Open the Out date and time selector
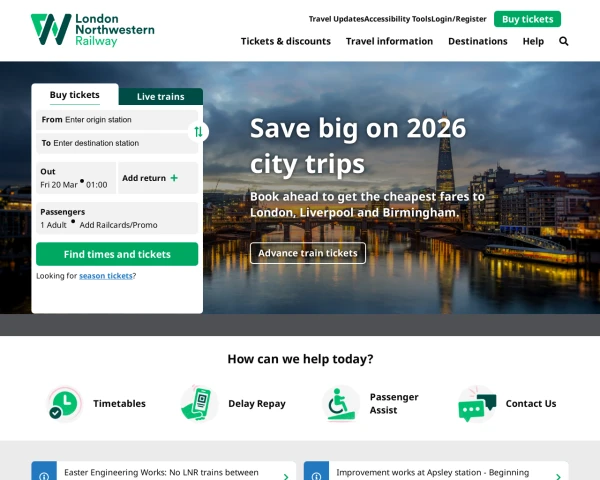 [x=76, y=178]
